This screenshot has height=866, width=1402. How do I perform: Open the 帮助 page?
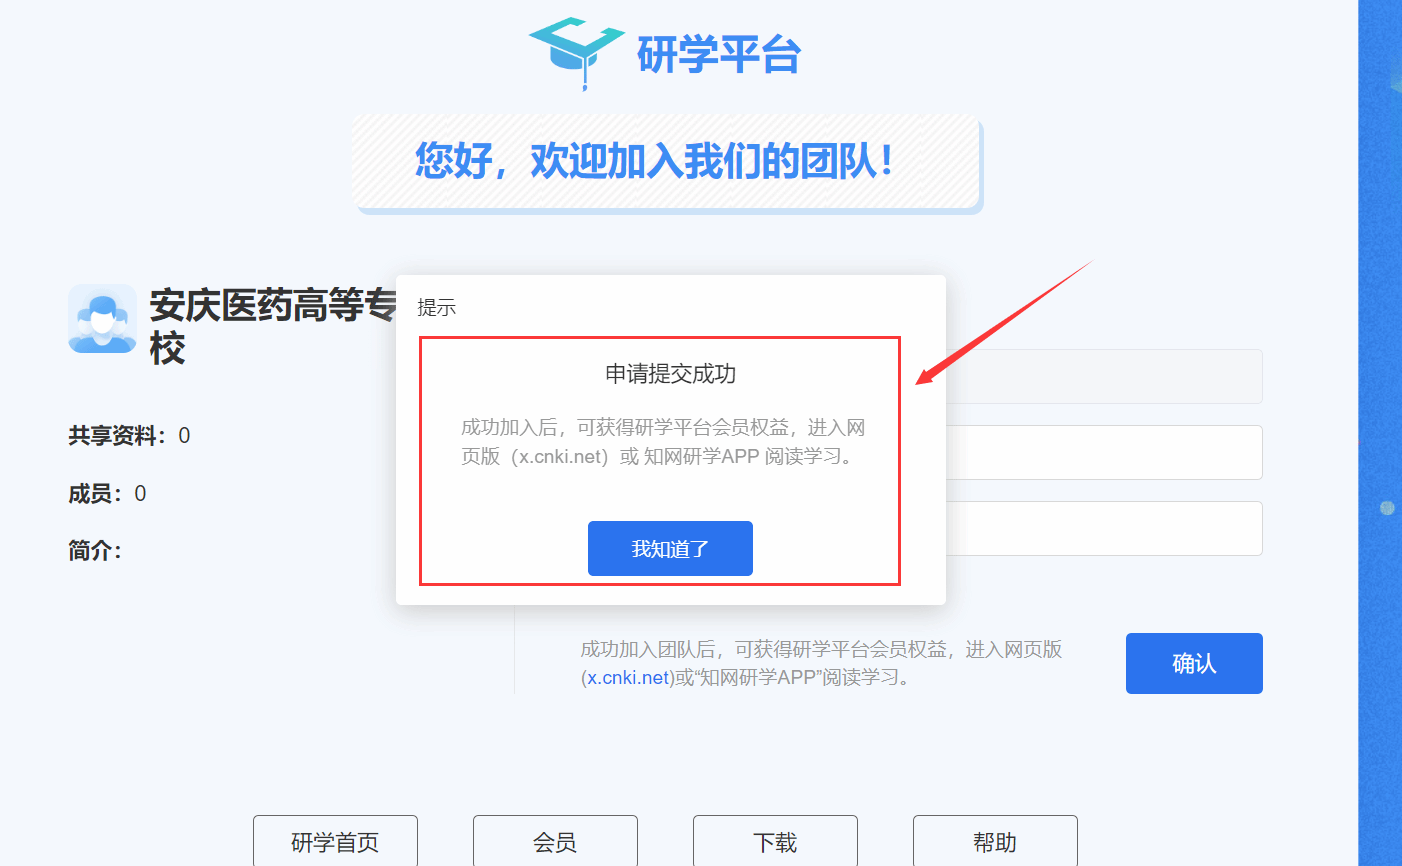pos(995,842)
